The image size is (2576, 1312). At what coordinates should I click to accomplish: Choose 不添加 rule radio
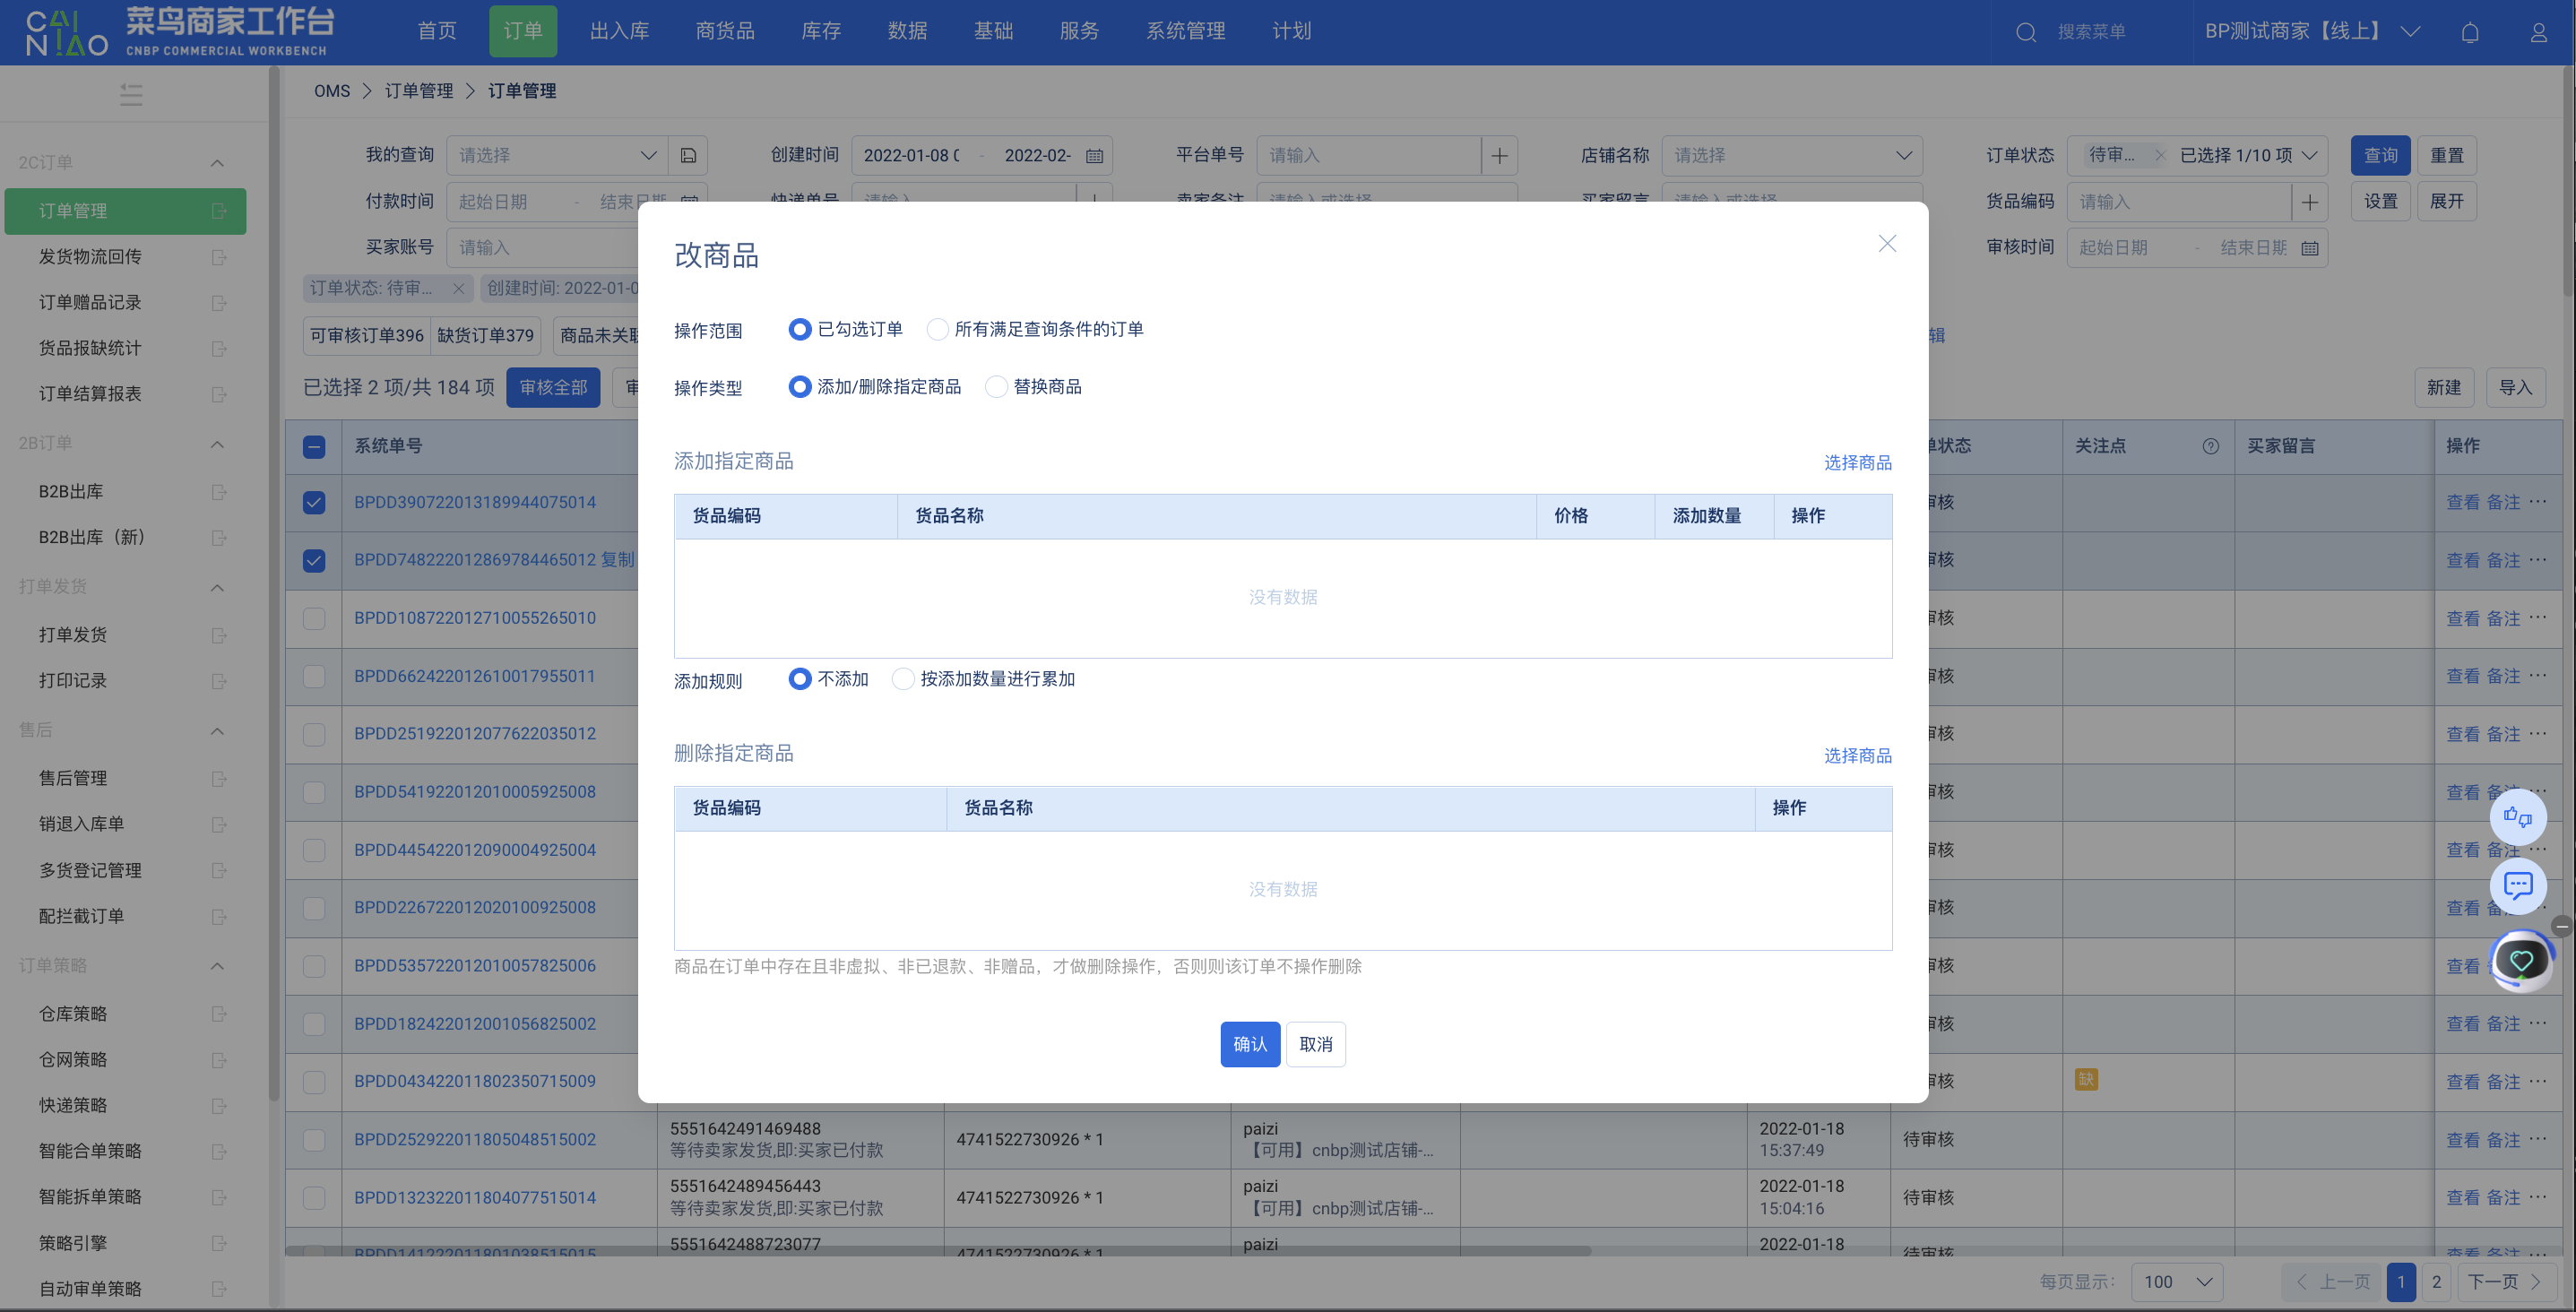[799, 678]
